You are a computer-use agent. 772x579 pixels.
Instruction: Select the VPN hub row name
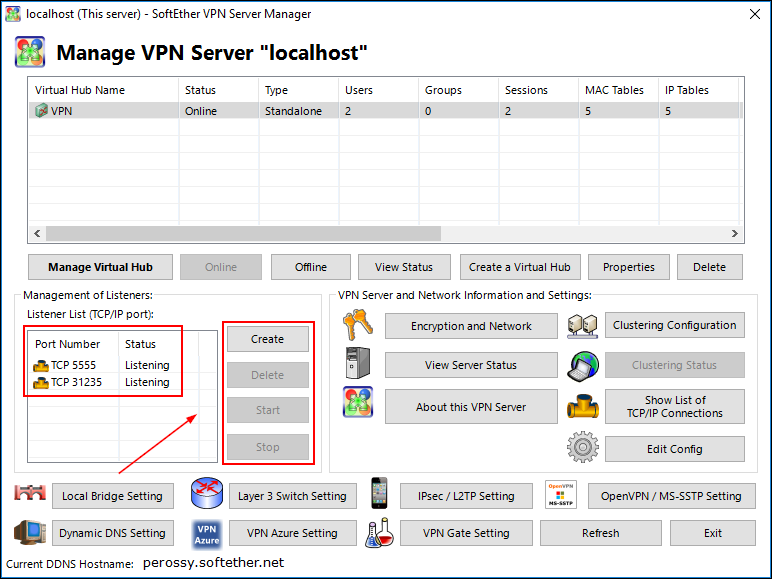pos(61,111)
